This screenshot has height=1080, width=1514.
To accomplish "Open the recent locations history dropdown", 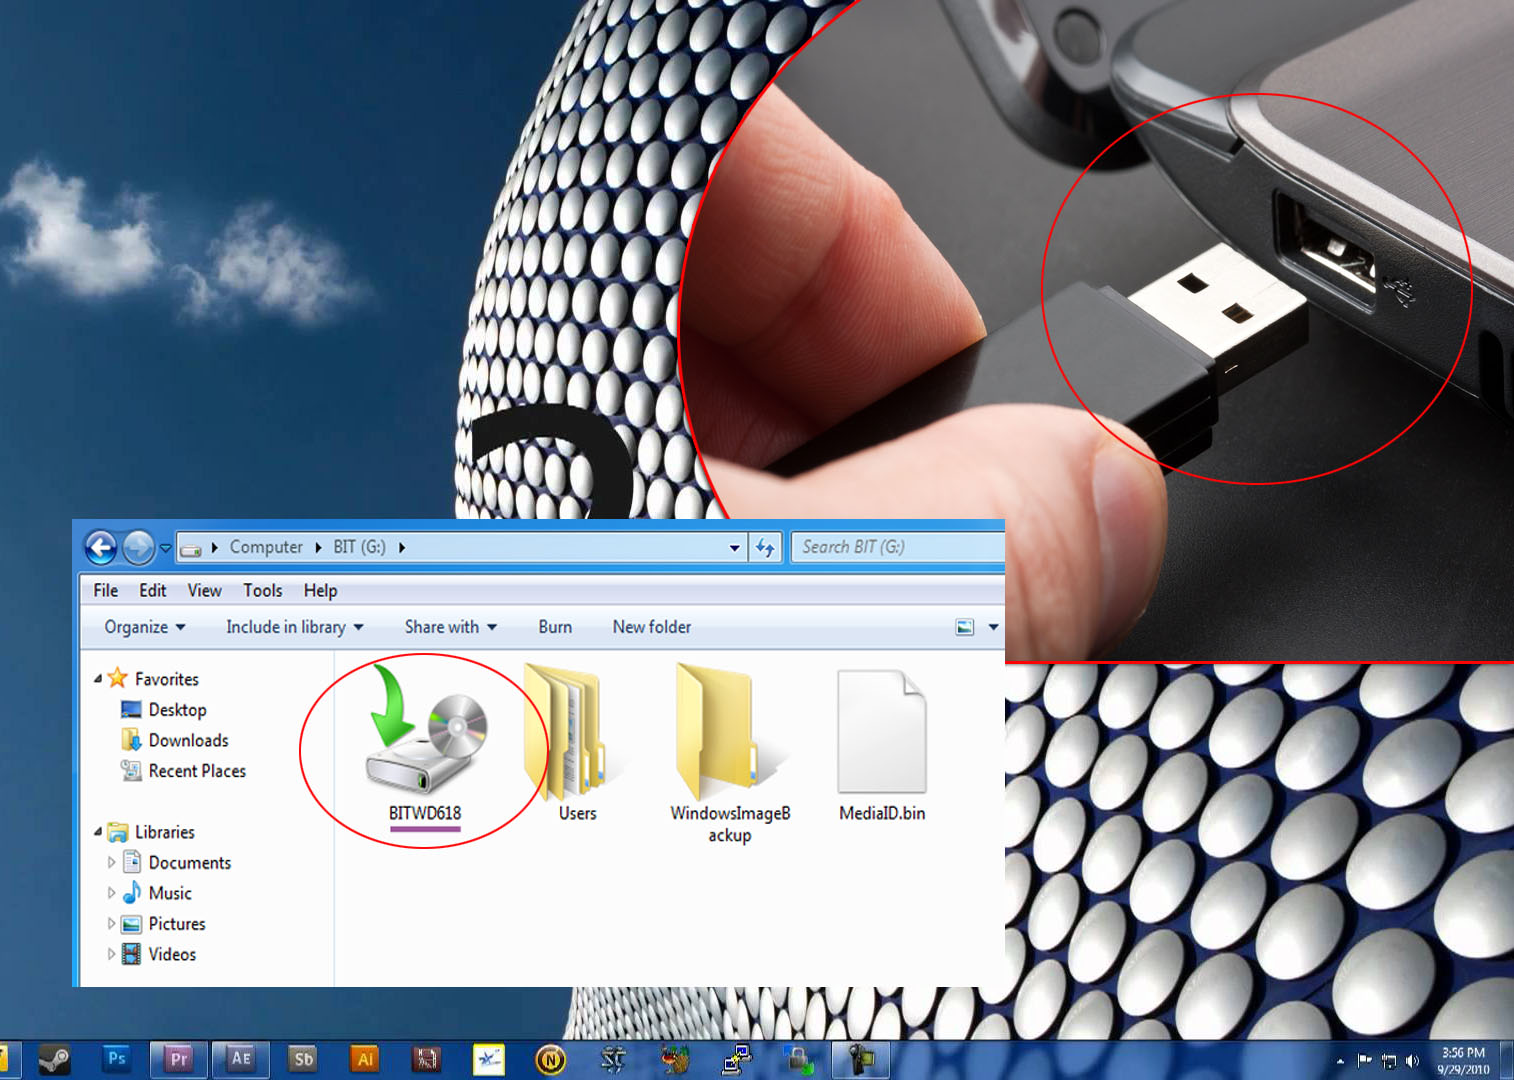I will 166,548.
